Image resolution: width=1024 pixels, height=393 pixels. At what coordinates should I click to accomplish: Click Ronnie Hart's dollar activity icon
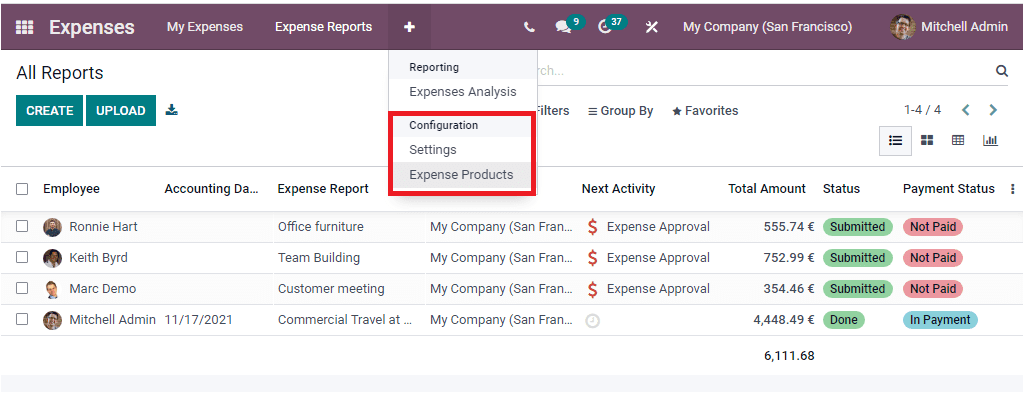[x=592, y=227]
